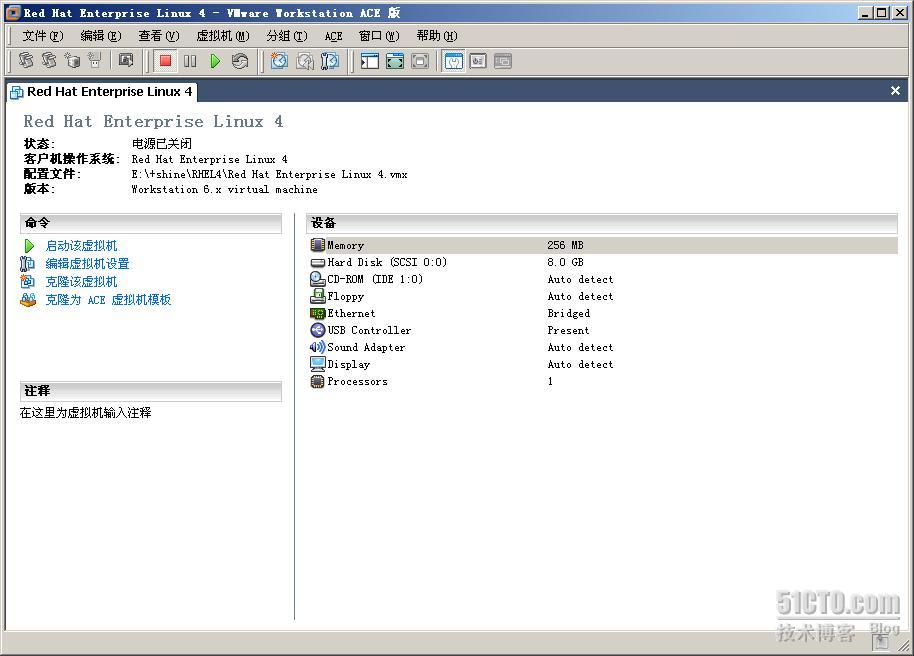Select the appliance view toolbar icon
The image size is (914, 656).
(x=478, y=61)
